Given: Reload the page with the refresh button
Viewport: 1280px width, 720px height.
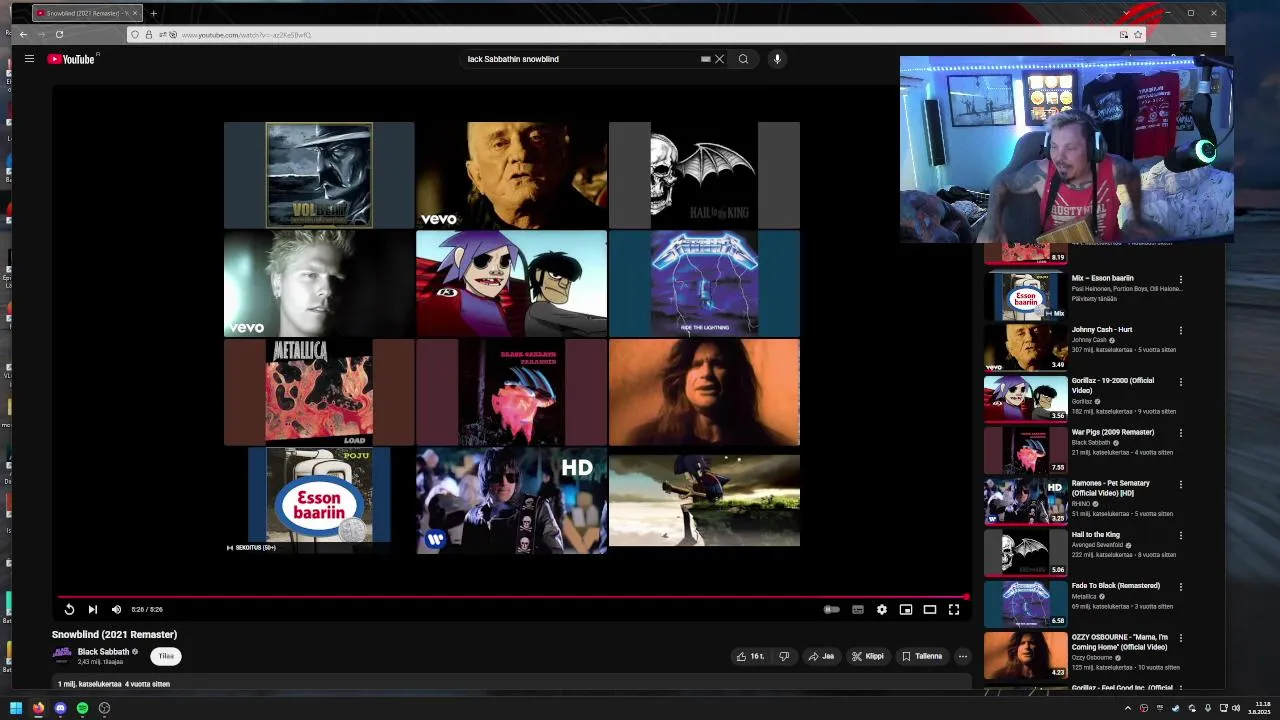Looking at the screenshot, I should (x=59, y=34).
